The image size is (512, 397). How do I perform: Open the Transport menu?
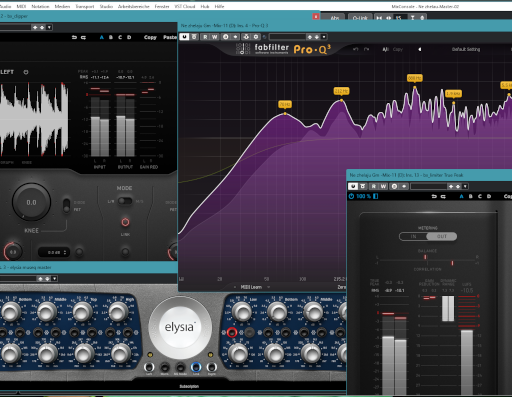click(85, 6)
